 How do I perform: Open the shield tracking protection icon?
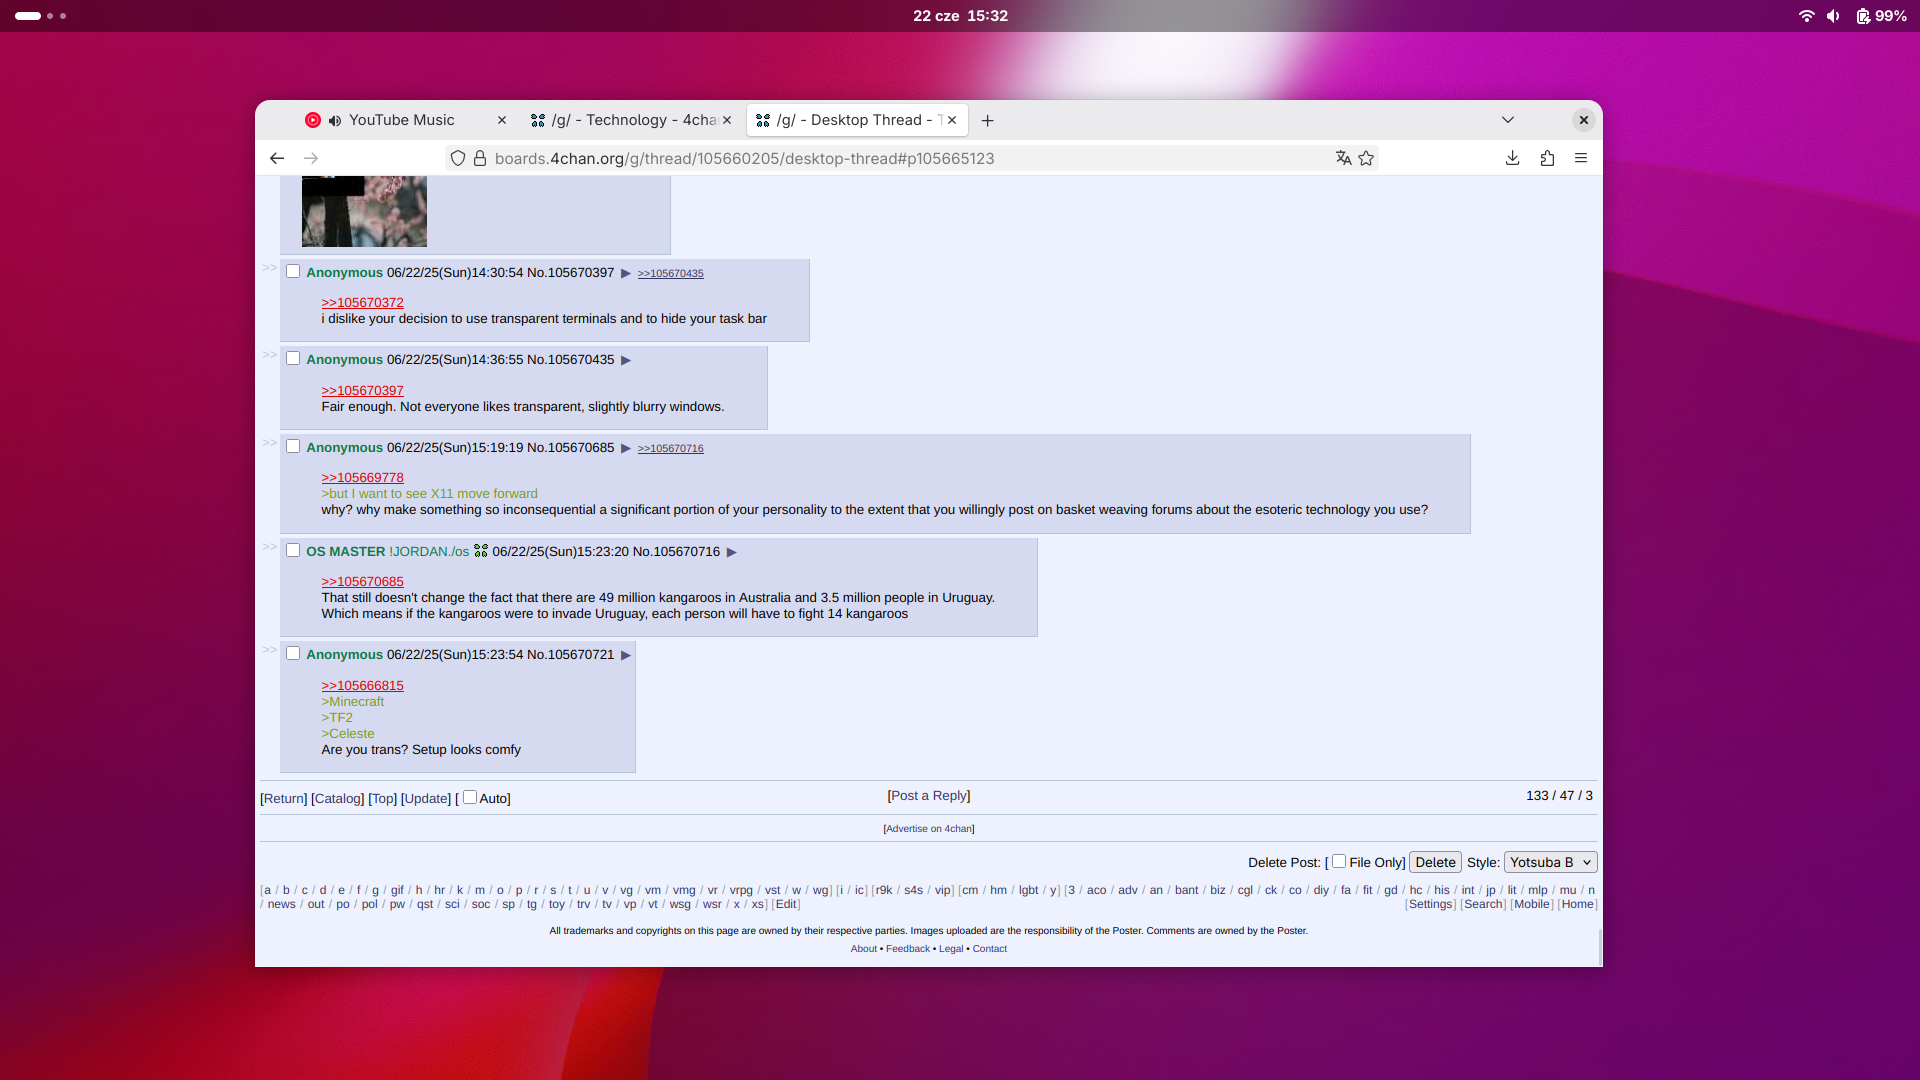pos(458,158)
